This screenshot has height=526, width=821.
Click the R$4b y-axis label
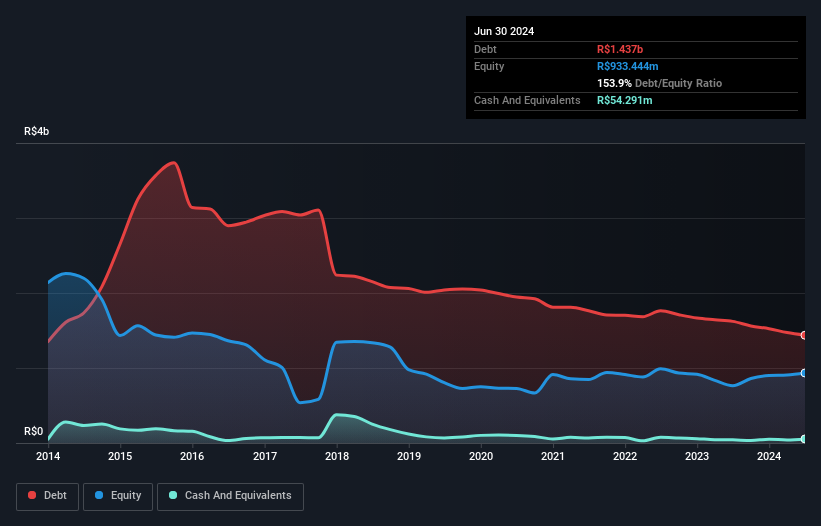tap(37, 131)
